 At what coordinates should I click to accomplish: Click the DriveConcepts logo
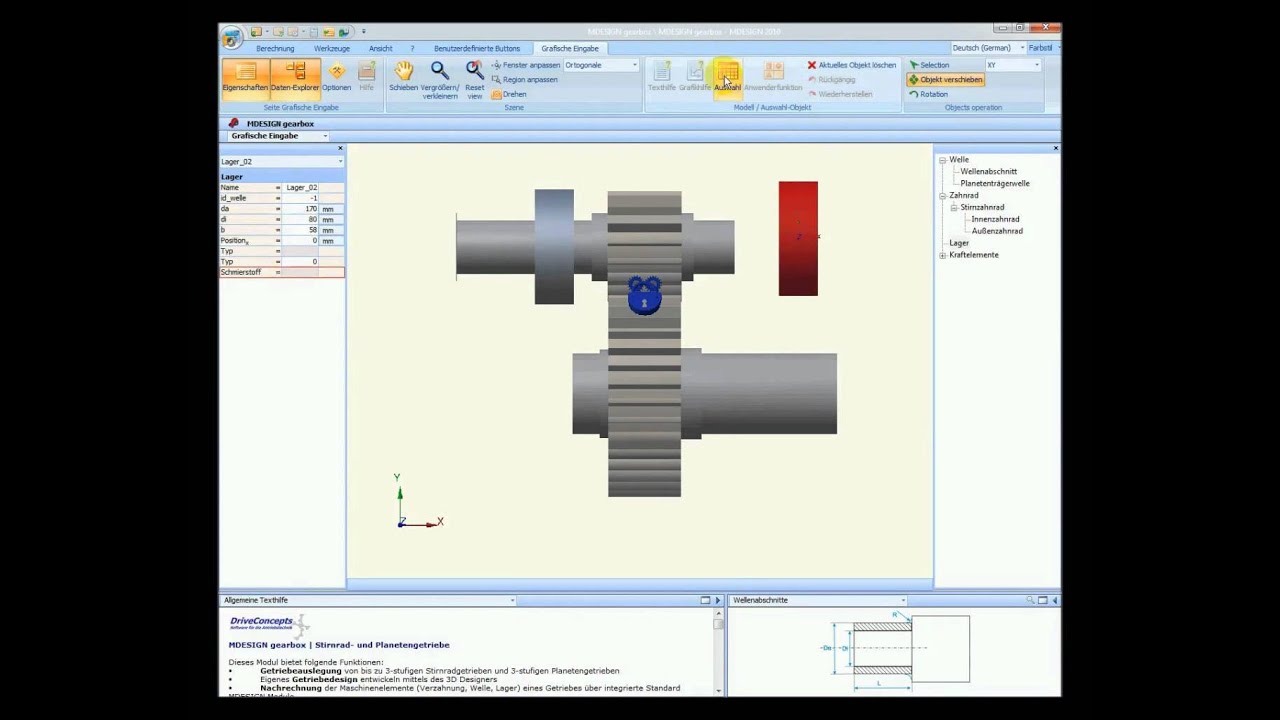click(x=268, y=624)
